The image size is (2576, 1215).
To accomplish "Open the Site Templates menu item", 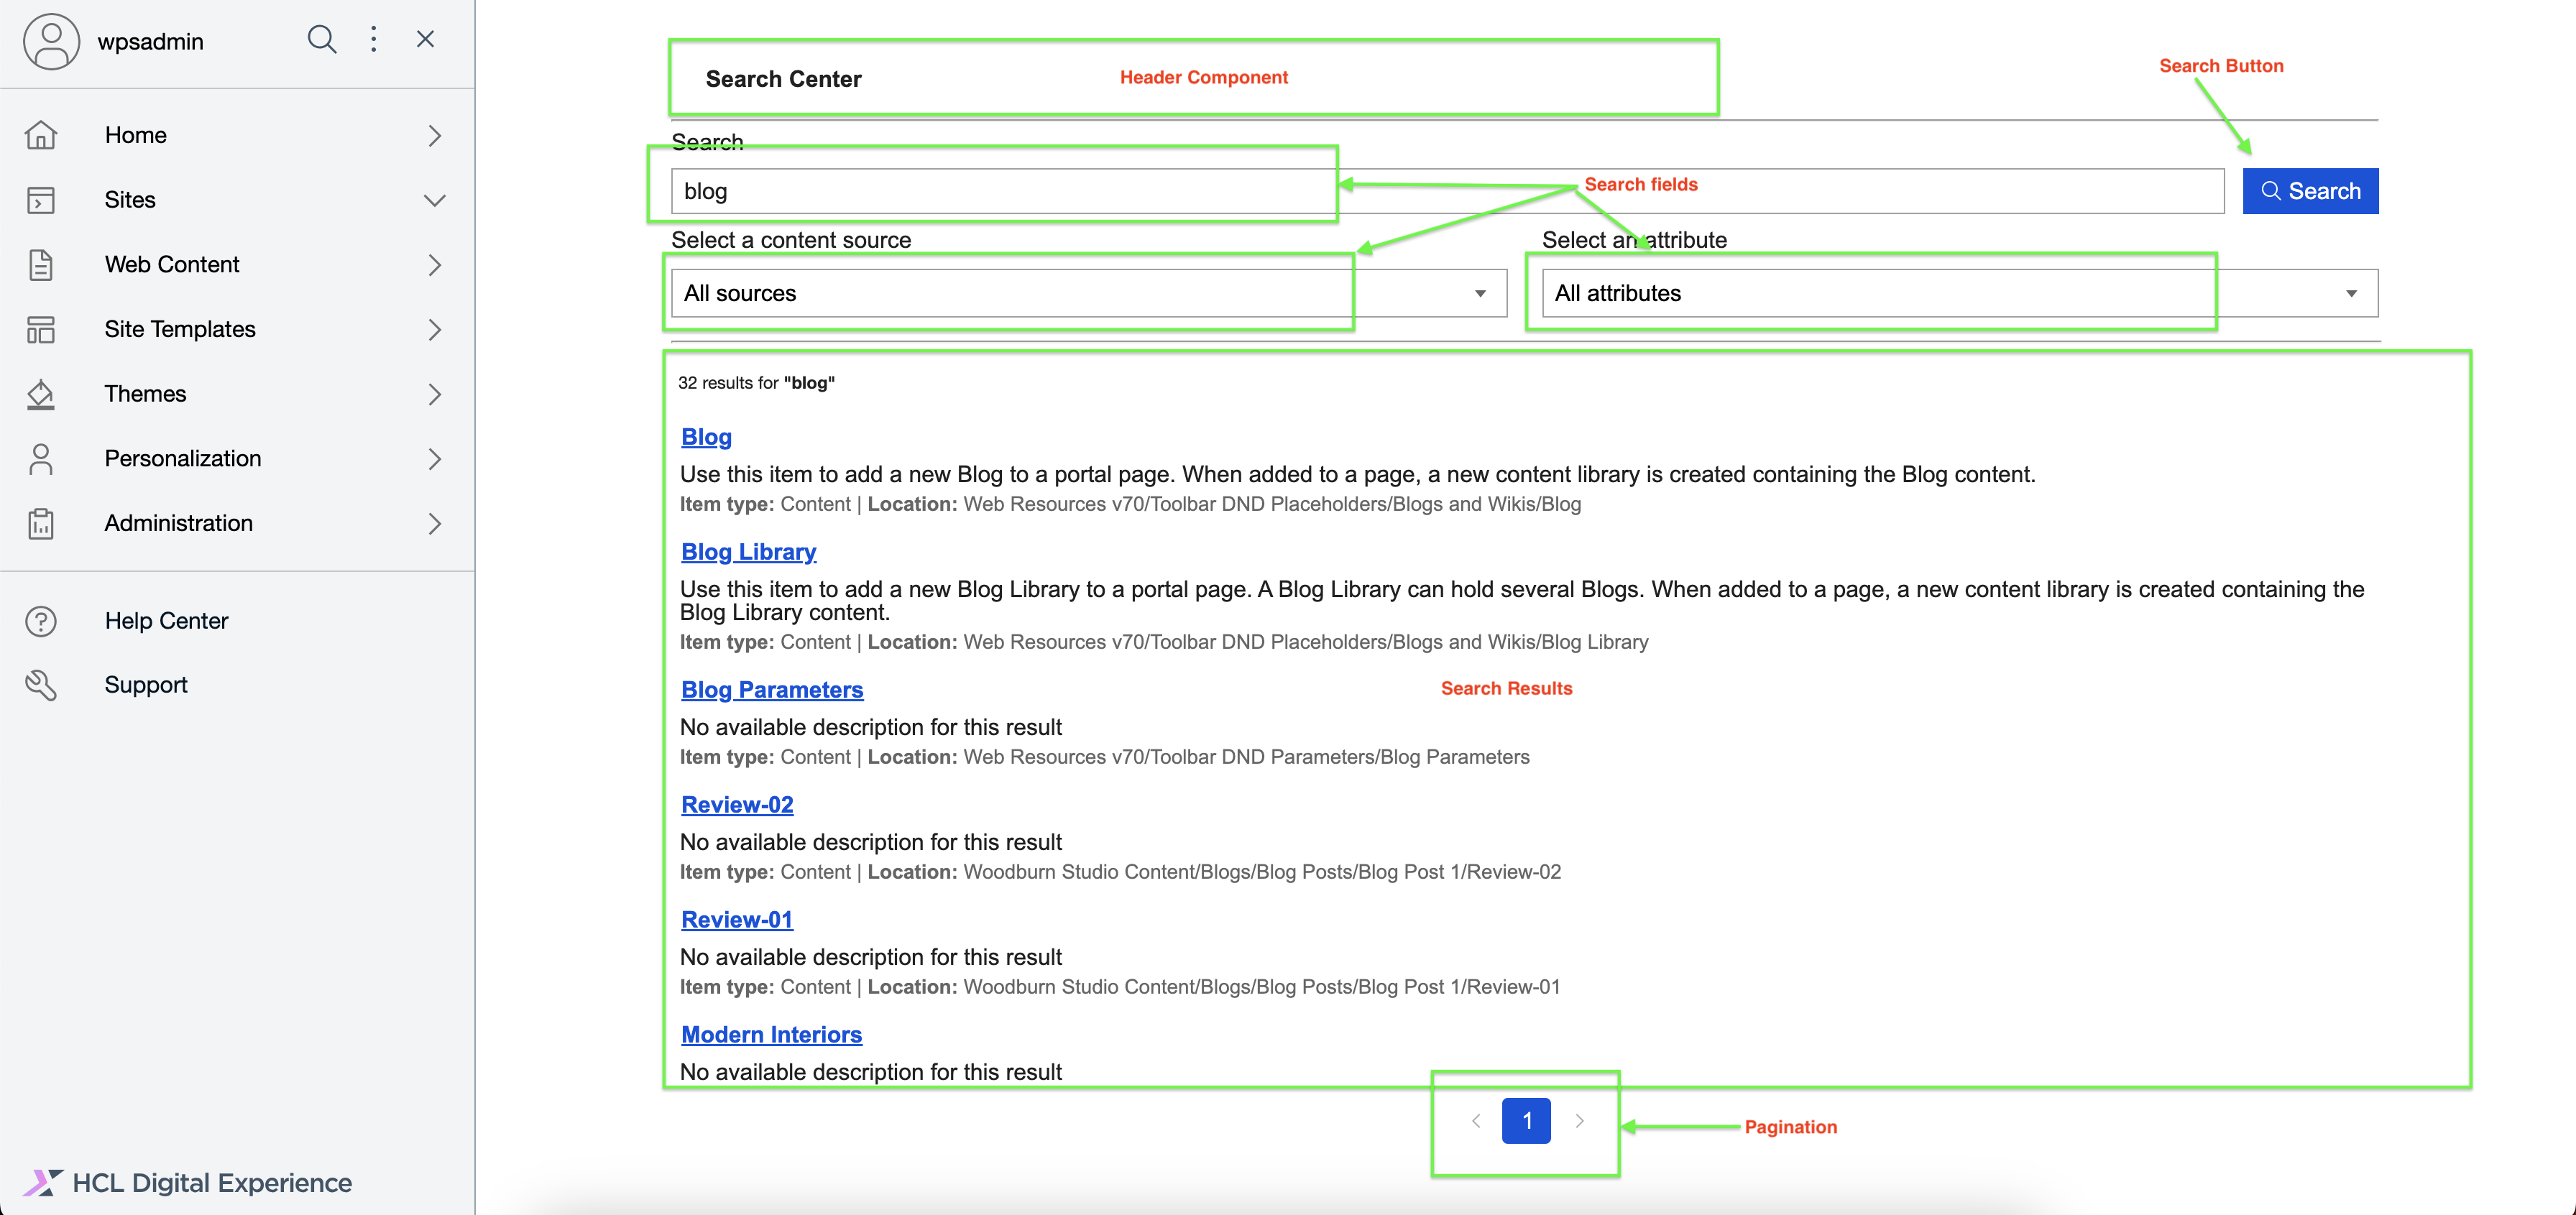I will point(180,329).
